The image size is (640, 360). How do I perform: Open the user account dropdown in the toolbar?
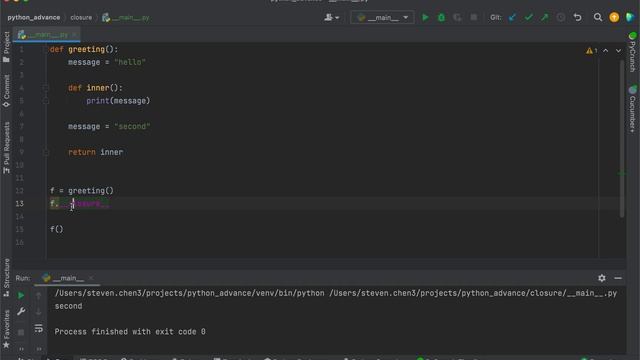pyautogui.click(x=331, y=18)
